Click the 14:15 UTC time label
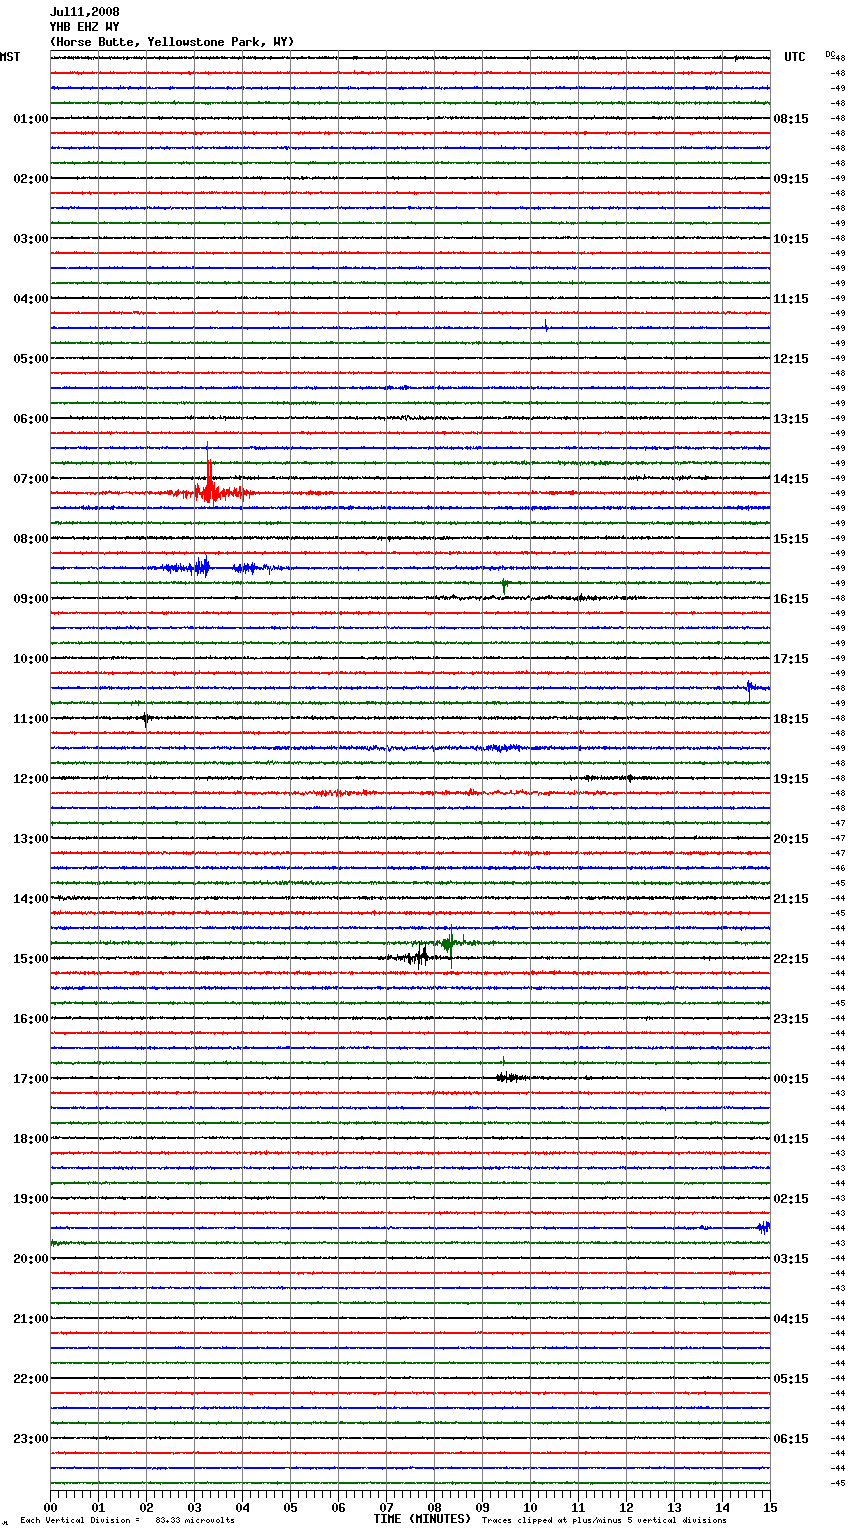Screen dimensions: 850x1534 coord(791,479)
